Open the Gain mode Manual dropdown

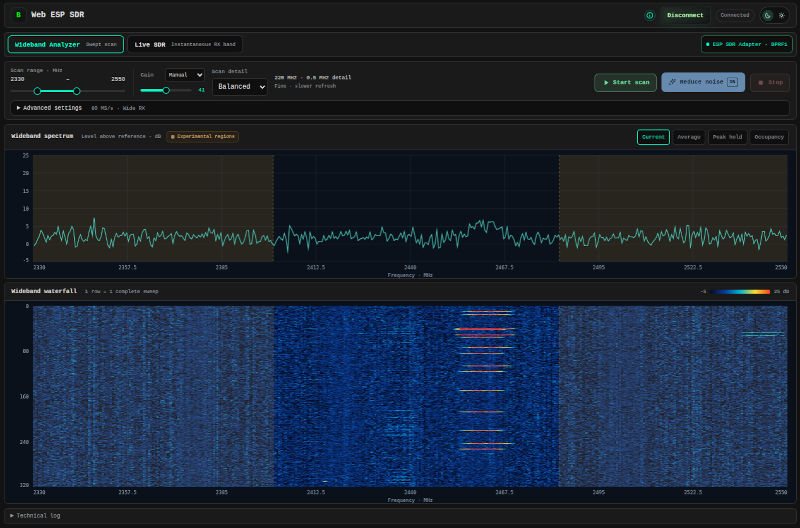click(x=185, y=75)
